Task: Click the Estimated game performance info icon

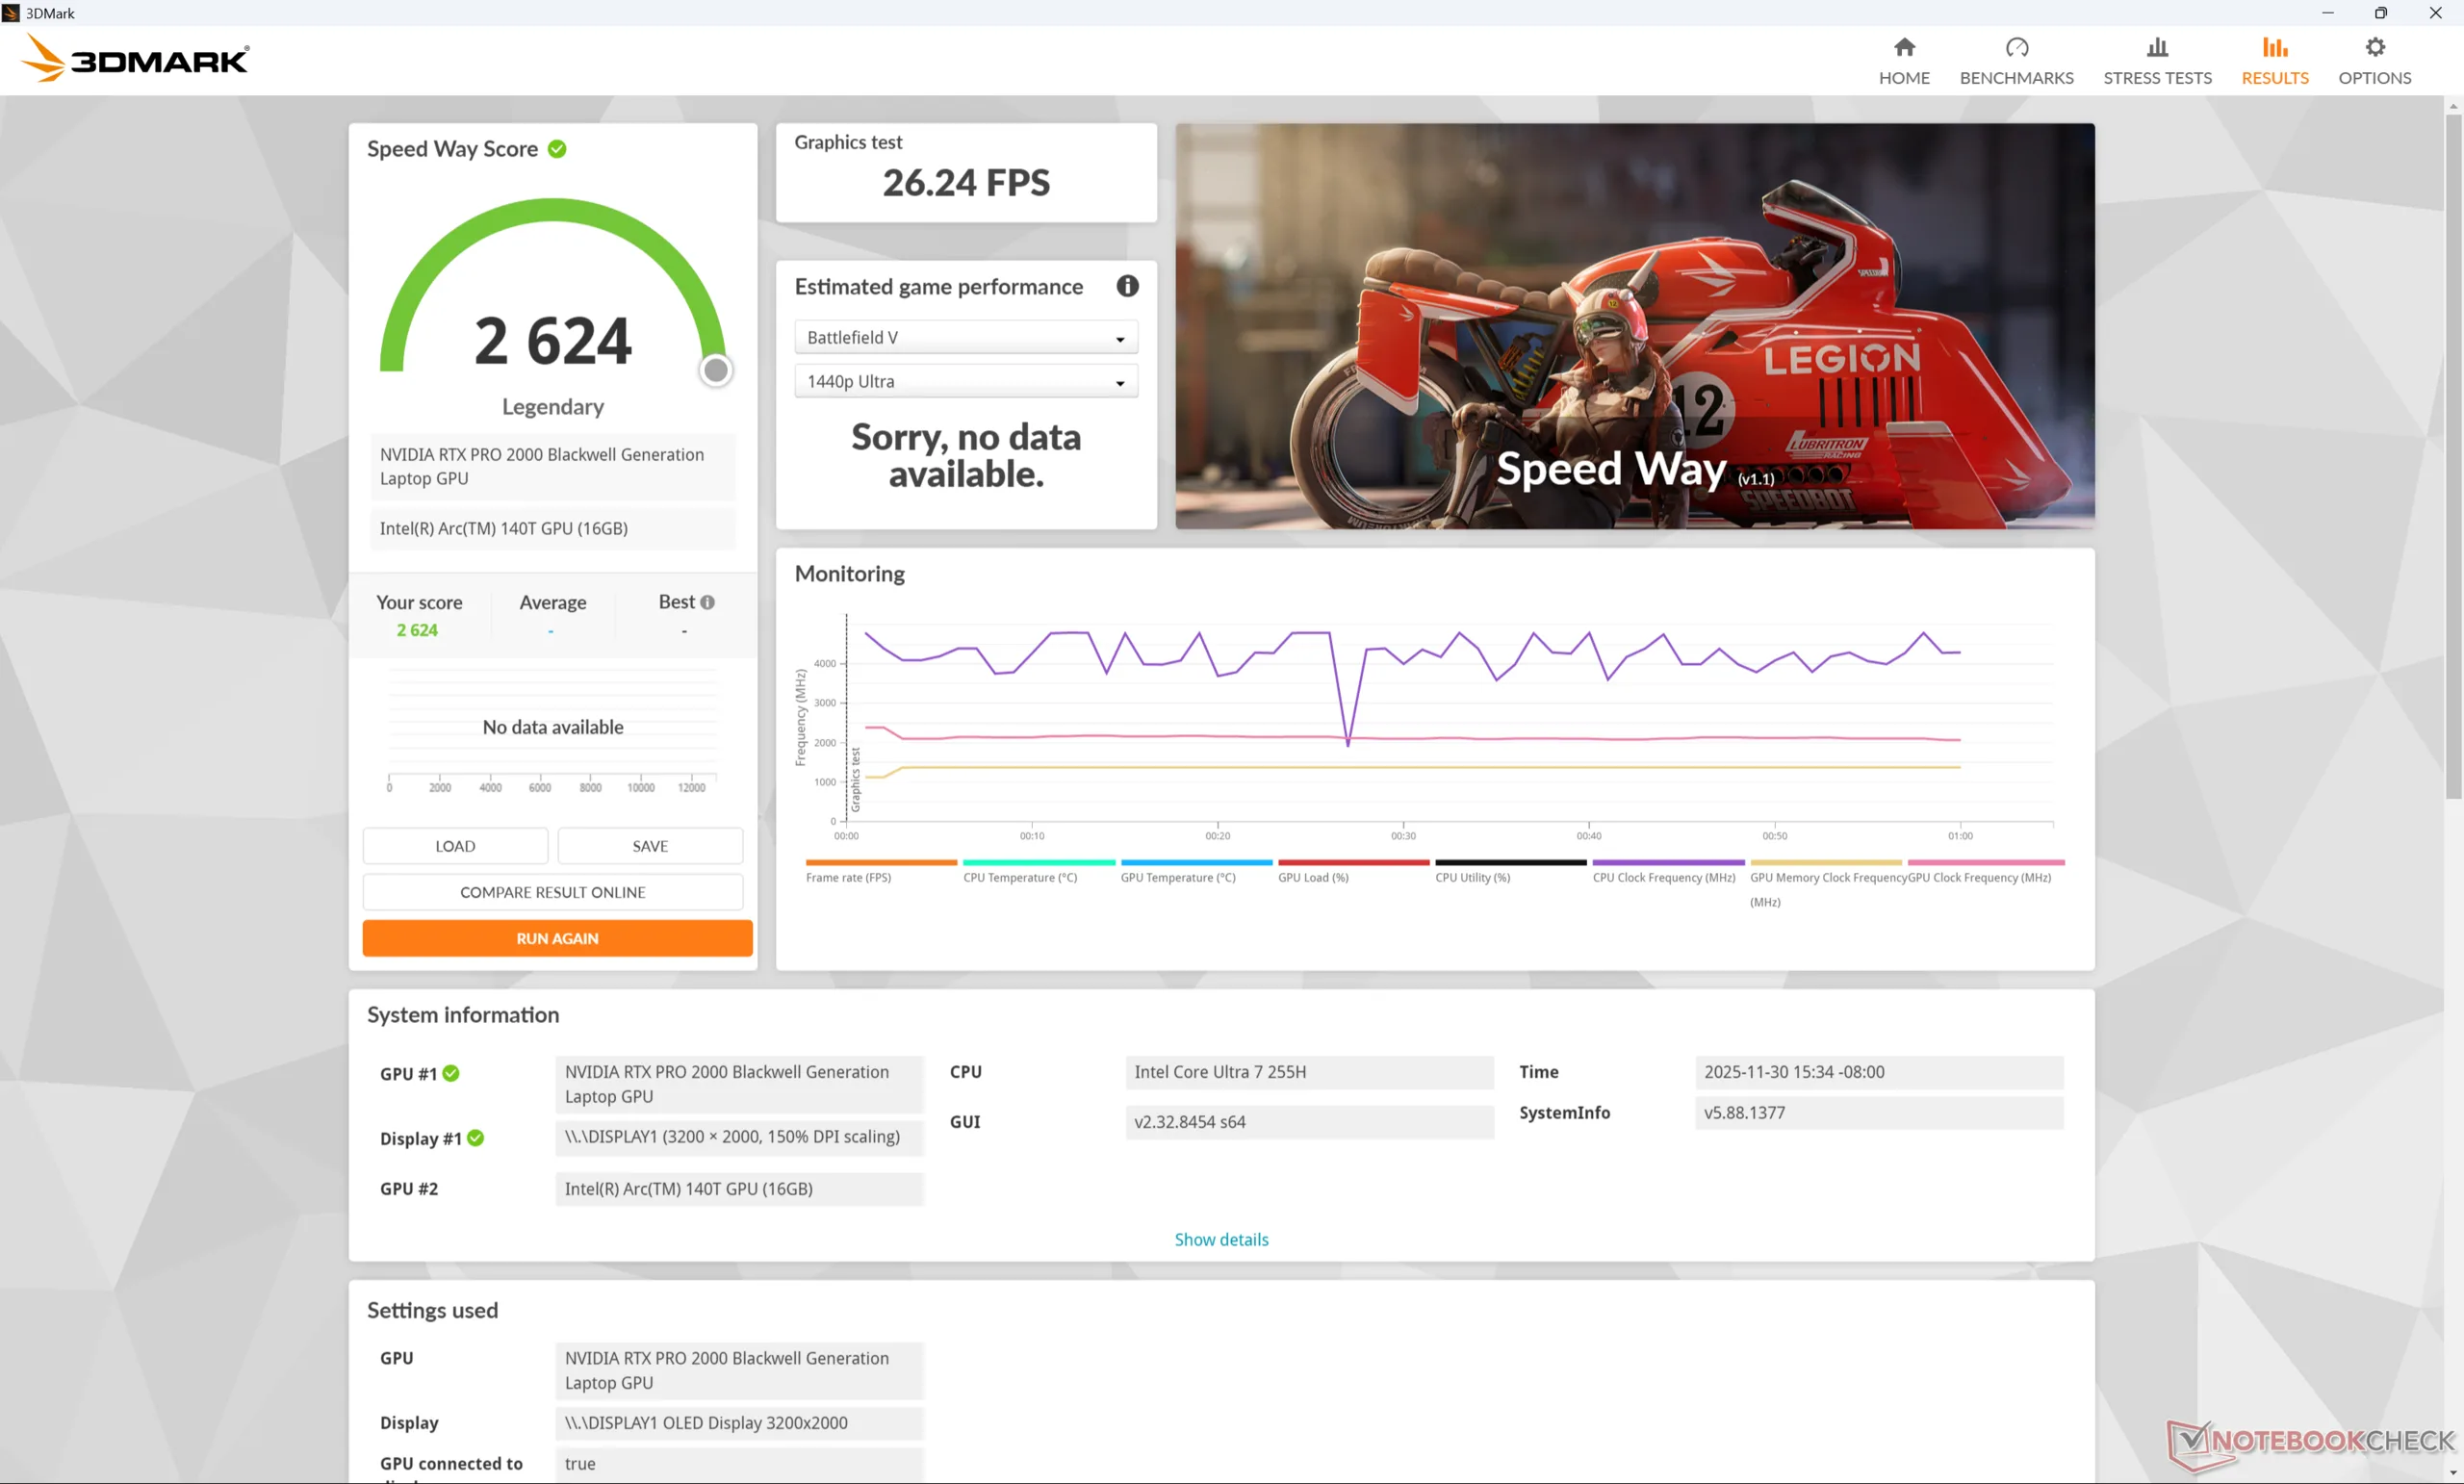Action: point(1127,287)
